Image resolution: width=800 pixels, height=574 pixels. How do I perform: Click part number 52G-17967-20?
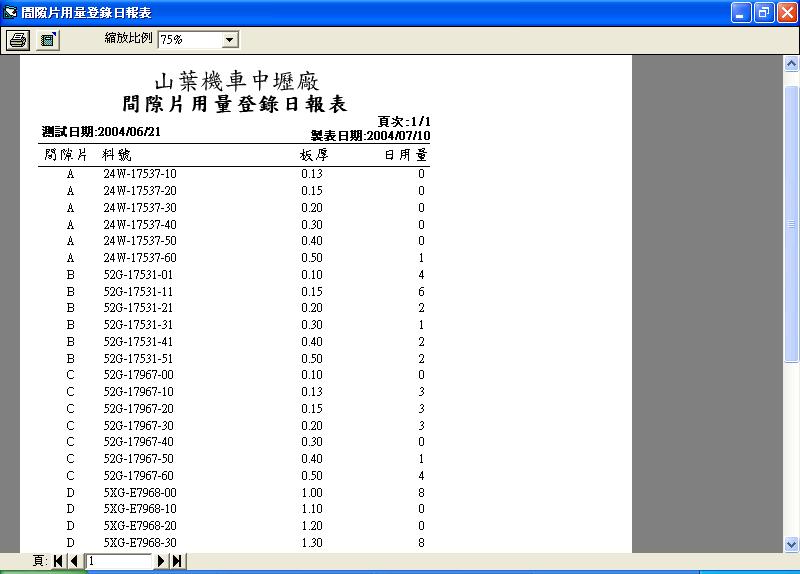139,408
